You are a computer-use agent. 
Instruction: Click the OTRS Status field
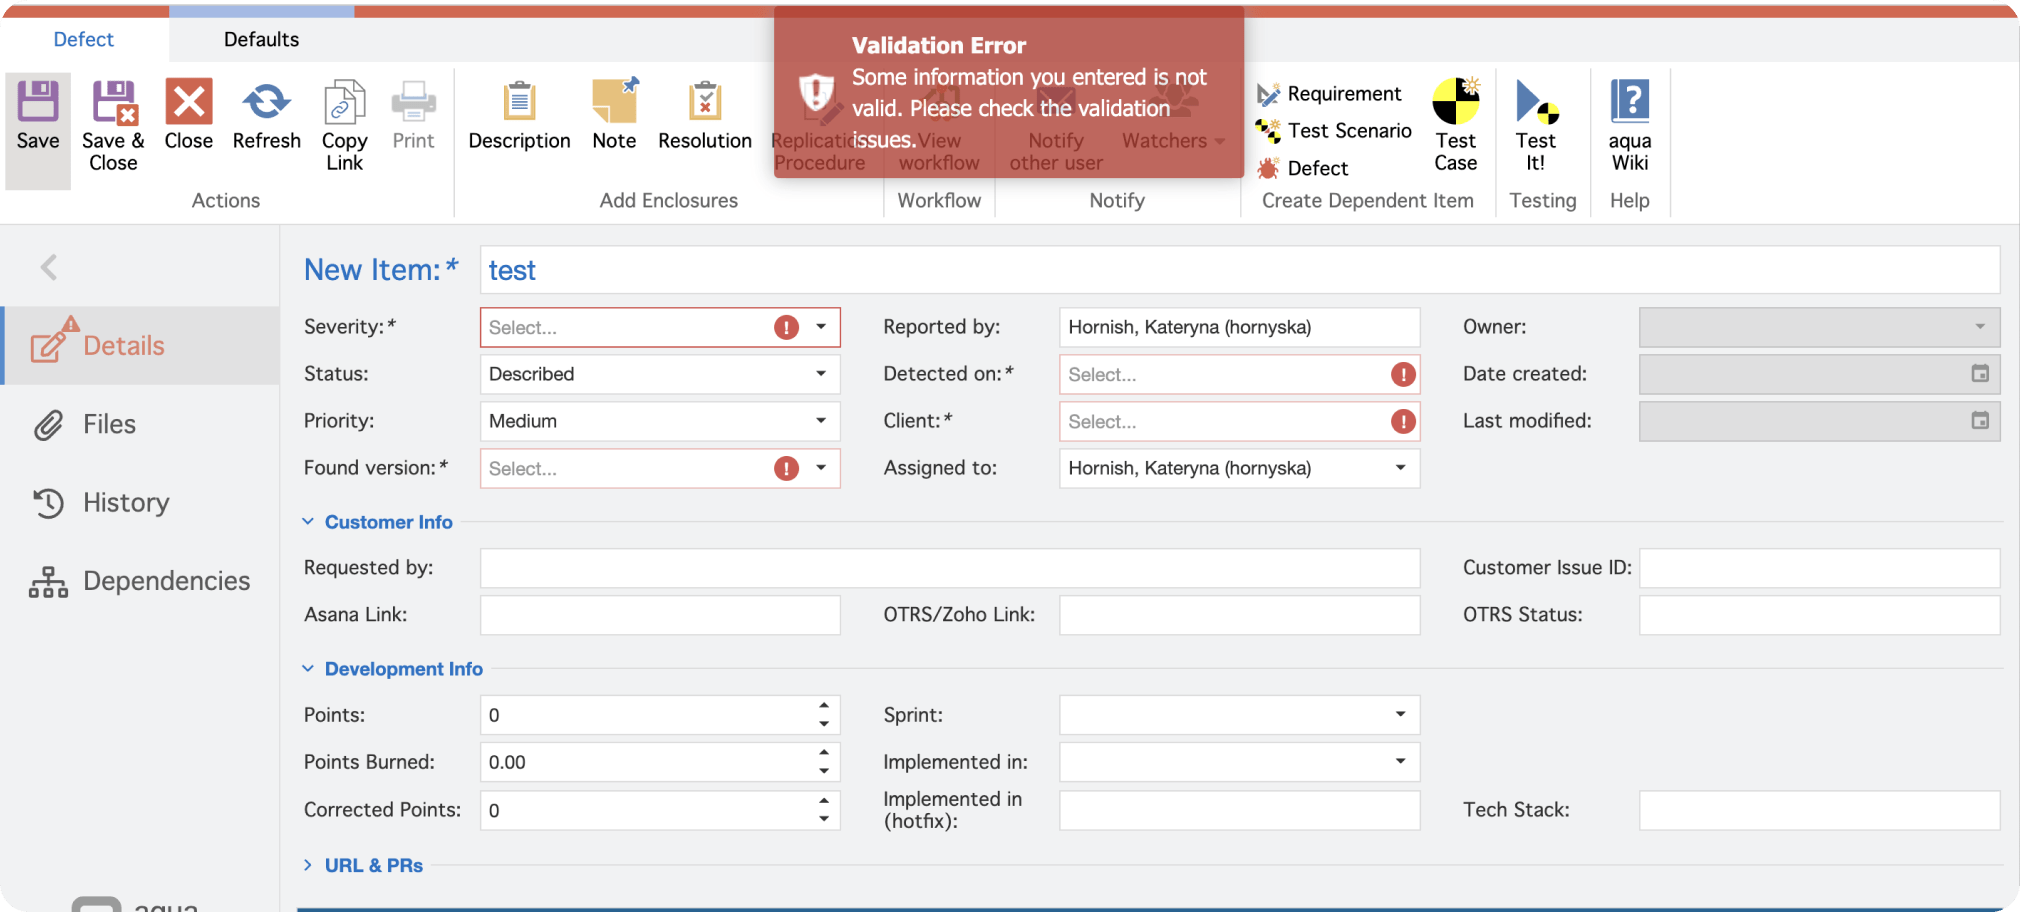(1820, 615)
